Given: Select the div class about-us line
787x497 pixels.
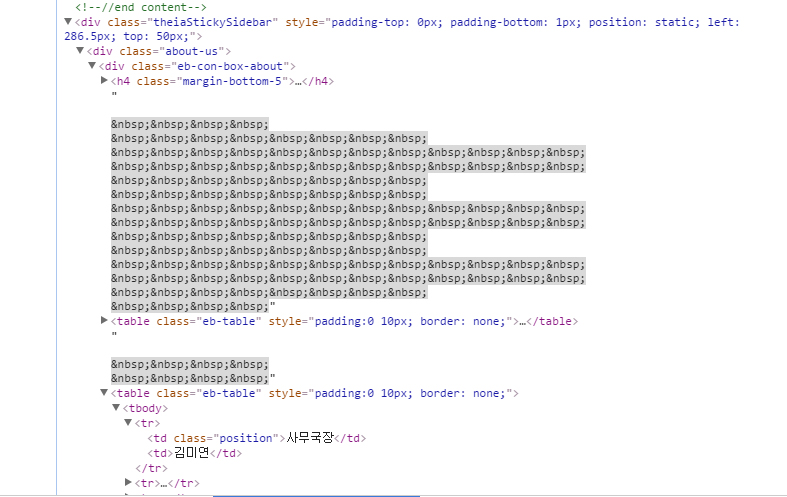Looking at the screenshot, I should point(159,51).
